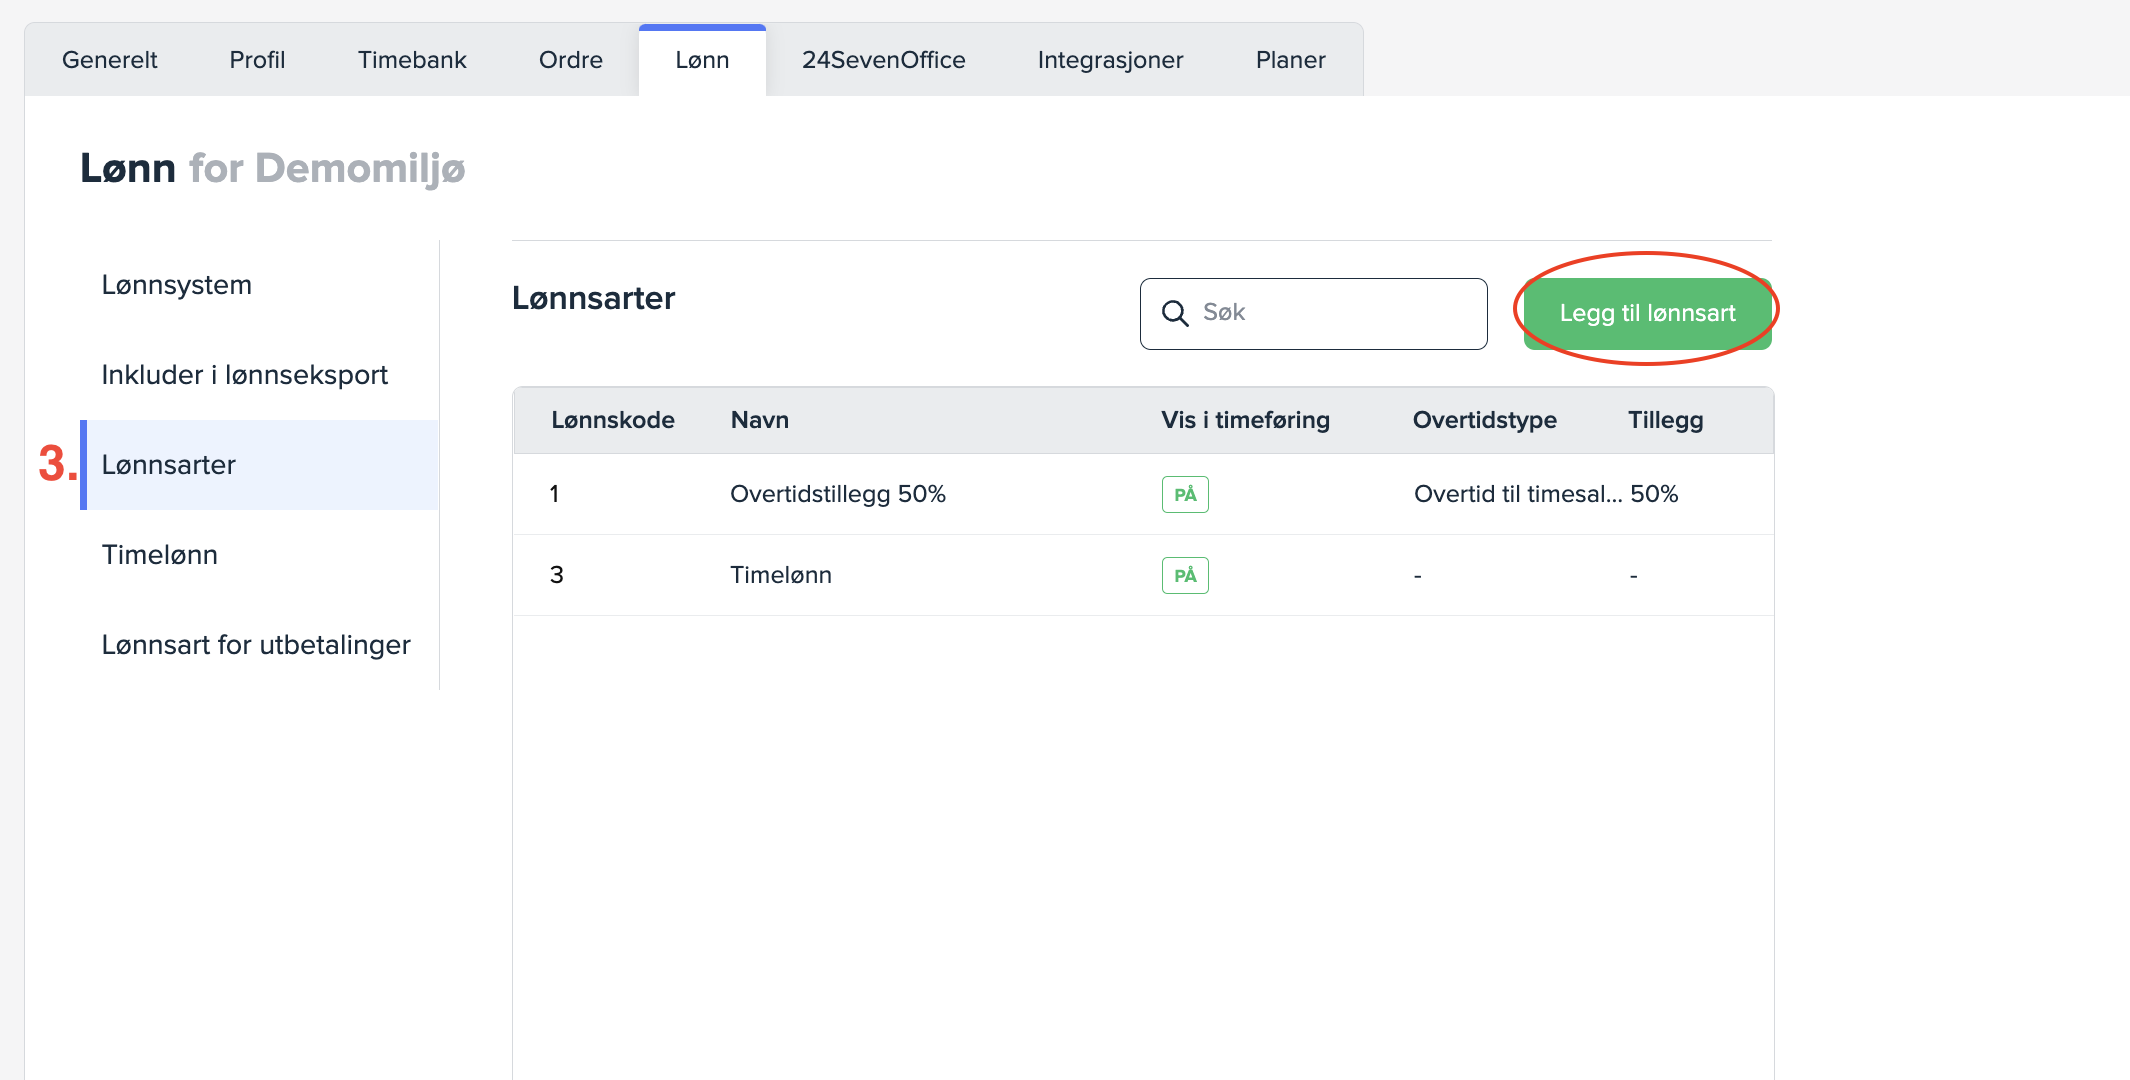Go to the Ordre tab
Viewport: 2130px width, 1080px height.
coord(570,60)
